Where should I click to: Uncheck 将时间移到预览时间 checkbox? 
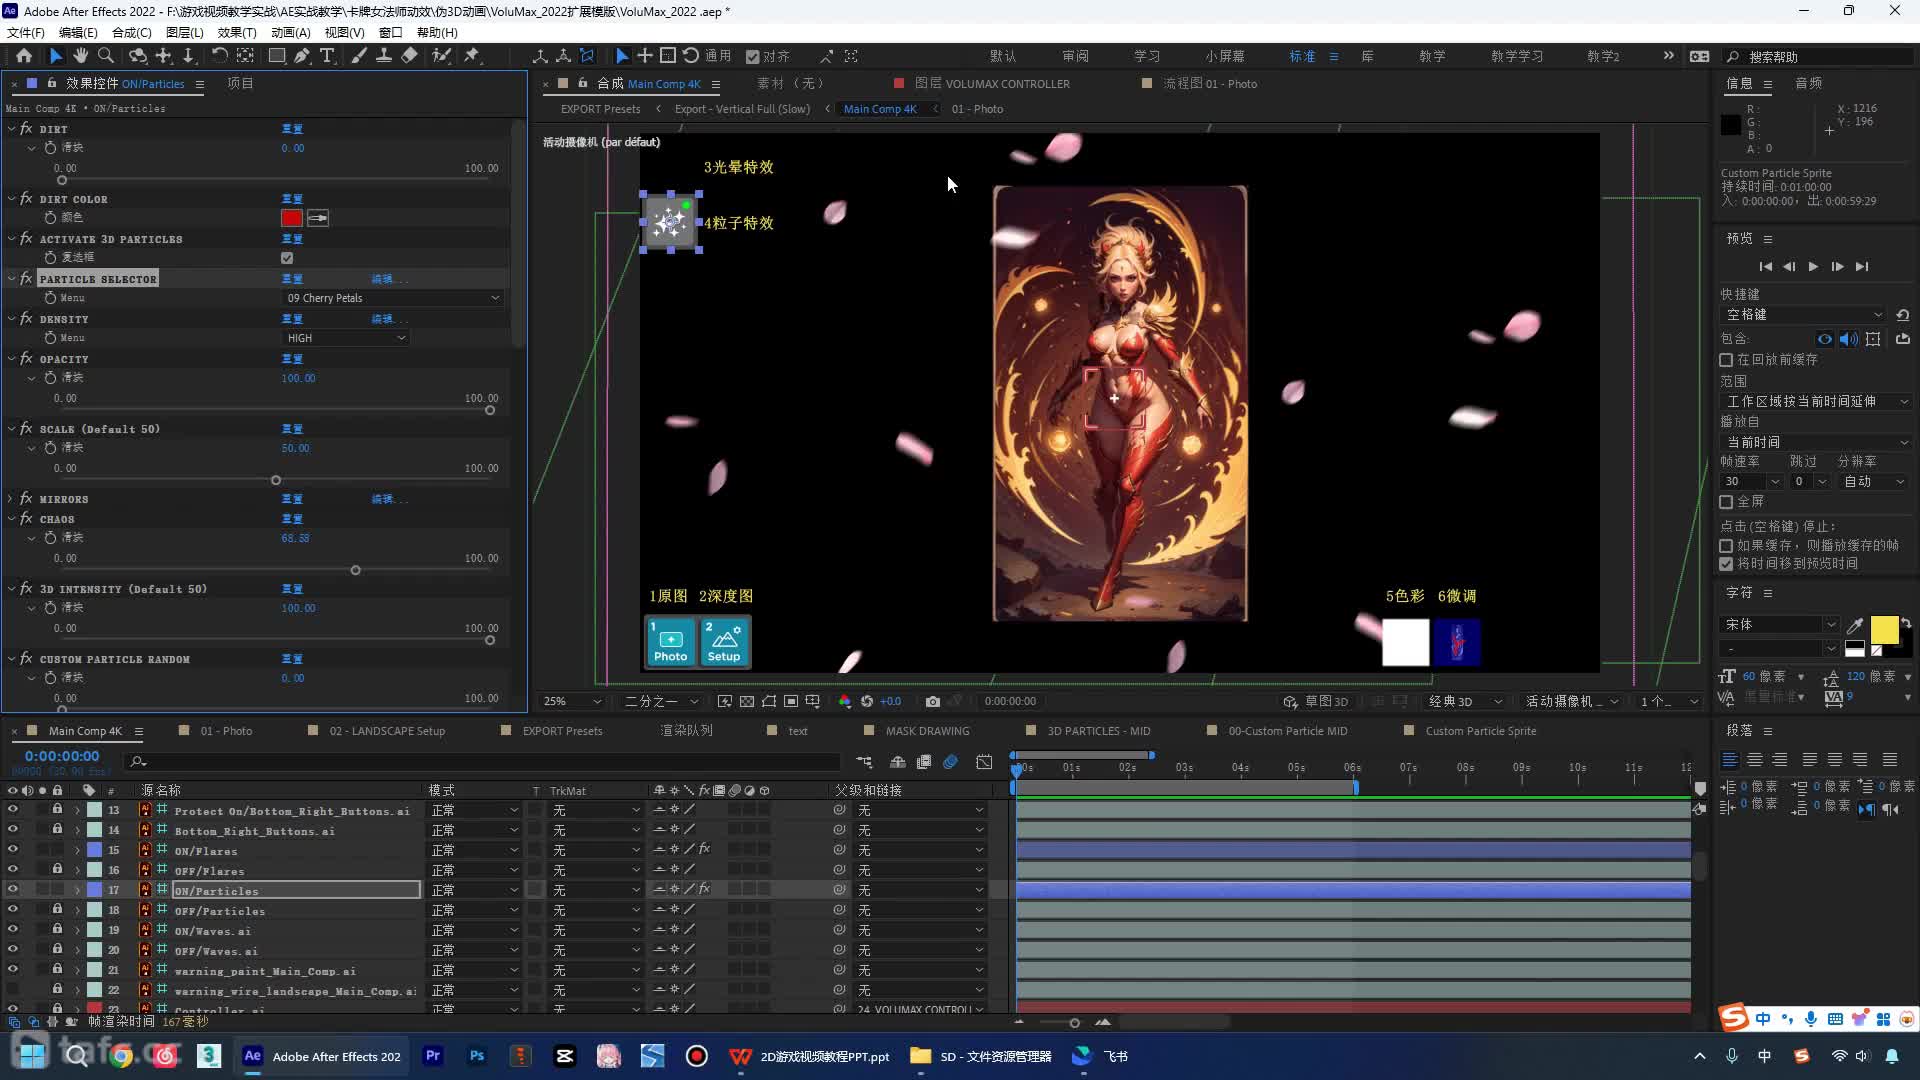(x=1726, y=564)
